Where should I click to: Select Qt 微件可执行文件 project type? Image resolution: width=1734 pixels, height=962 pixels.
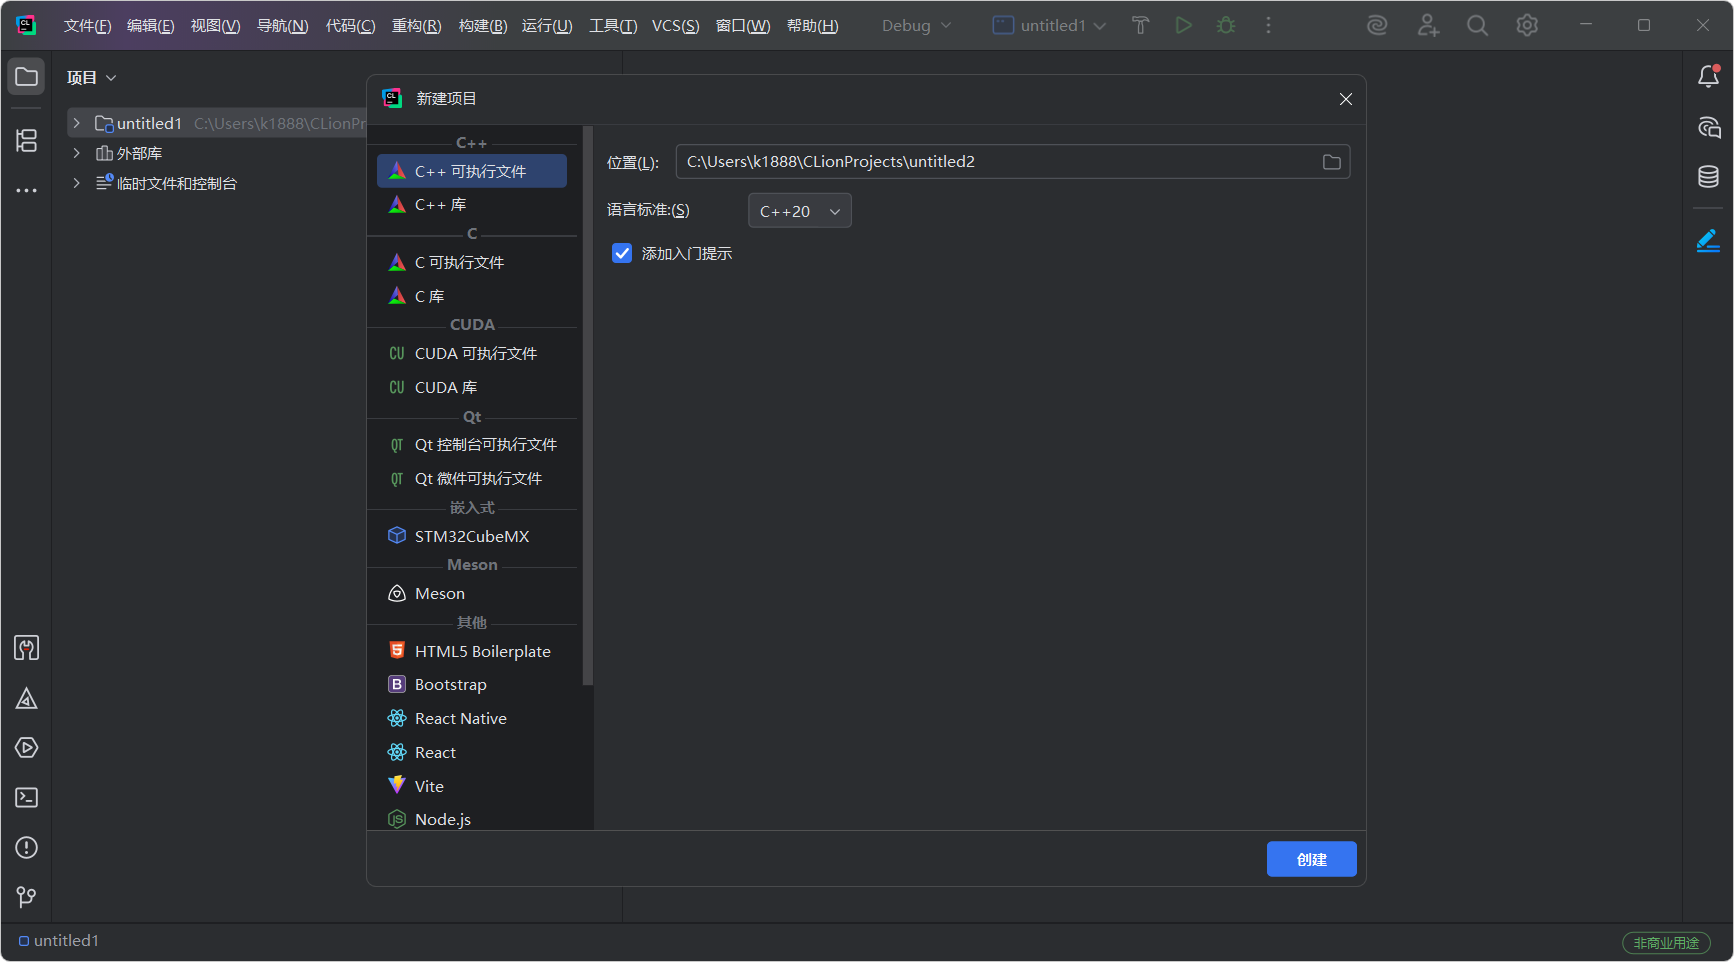pos(472,479)
